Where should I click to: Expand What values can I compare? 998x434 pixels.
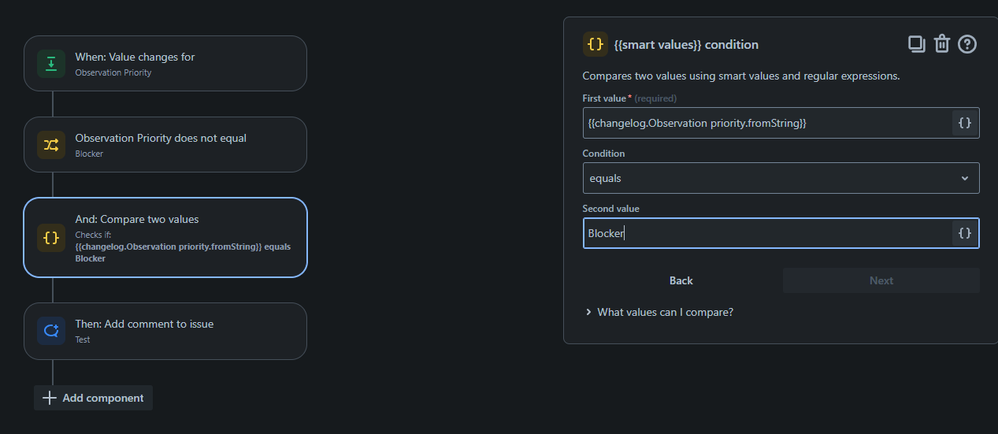pyautogui.click(x=659, y=312)
